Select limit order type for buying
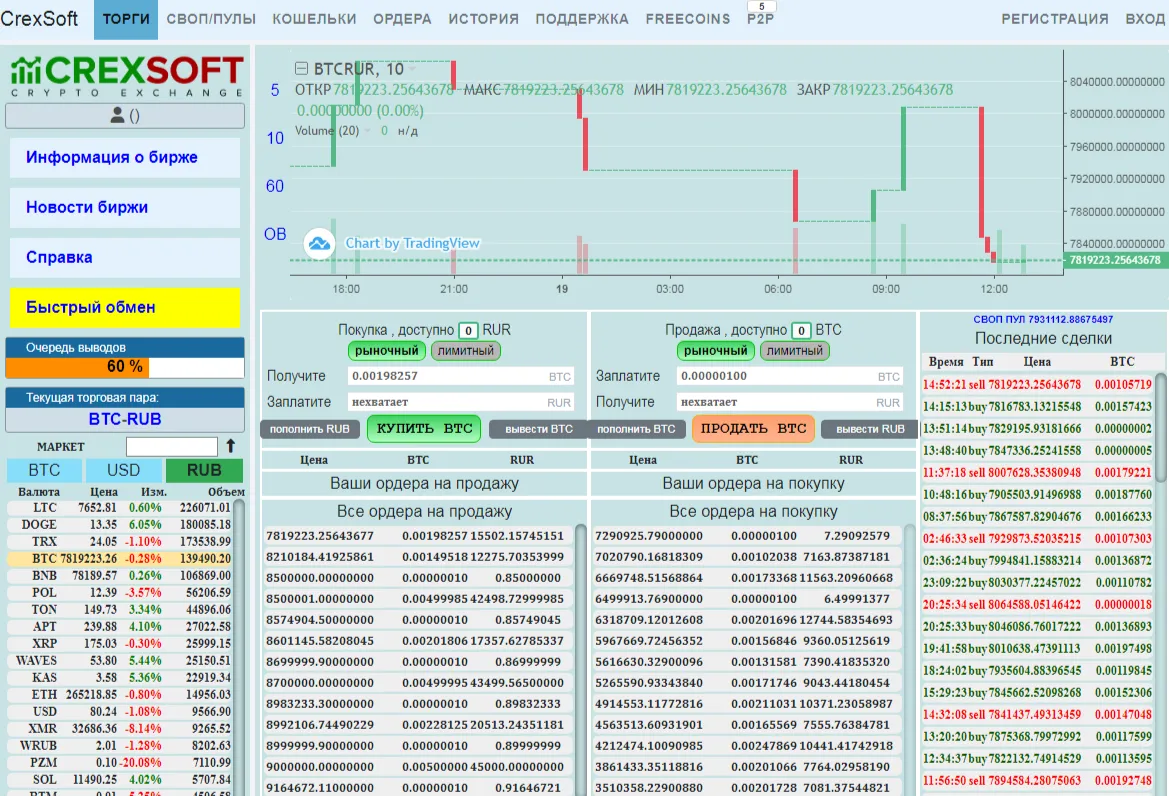Image resolution: width=1169 pixels, height=796 pixels. tap(466, 350)
